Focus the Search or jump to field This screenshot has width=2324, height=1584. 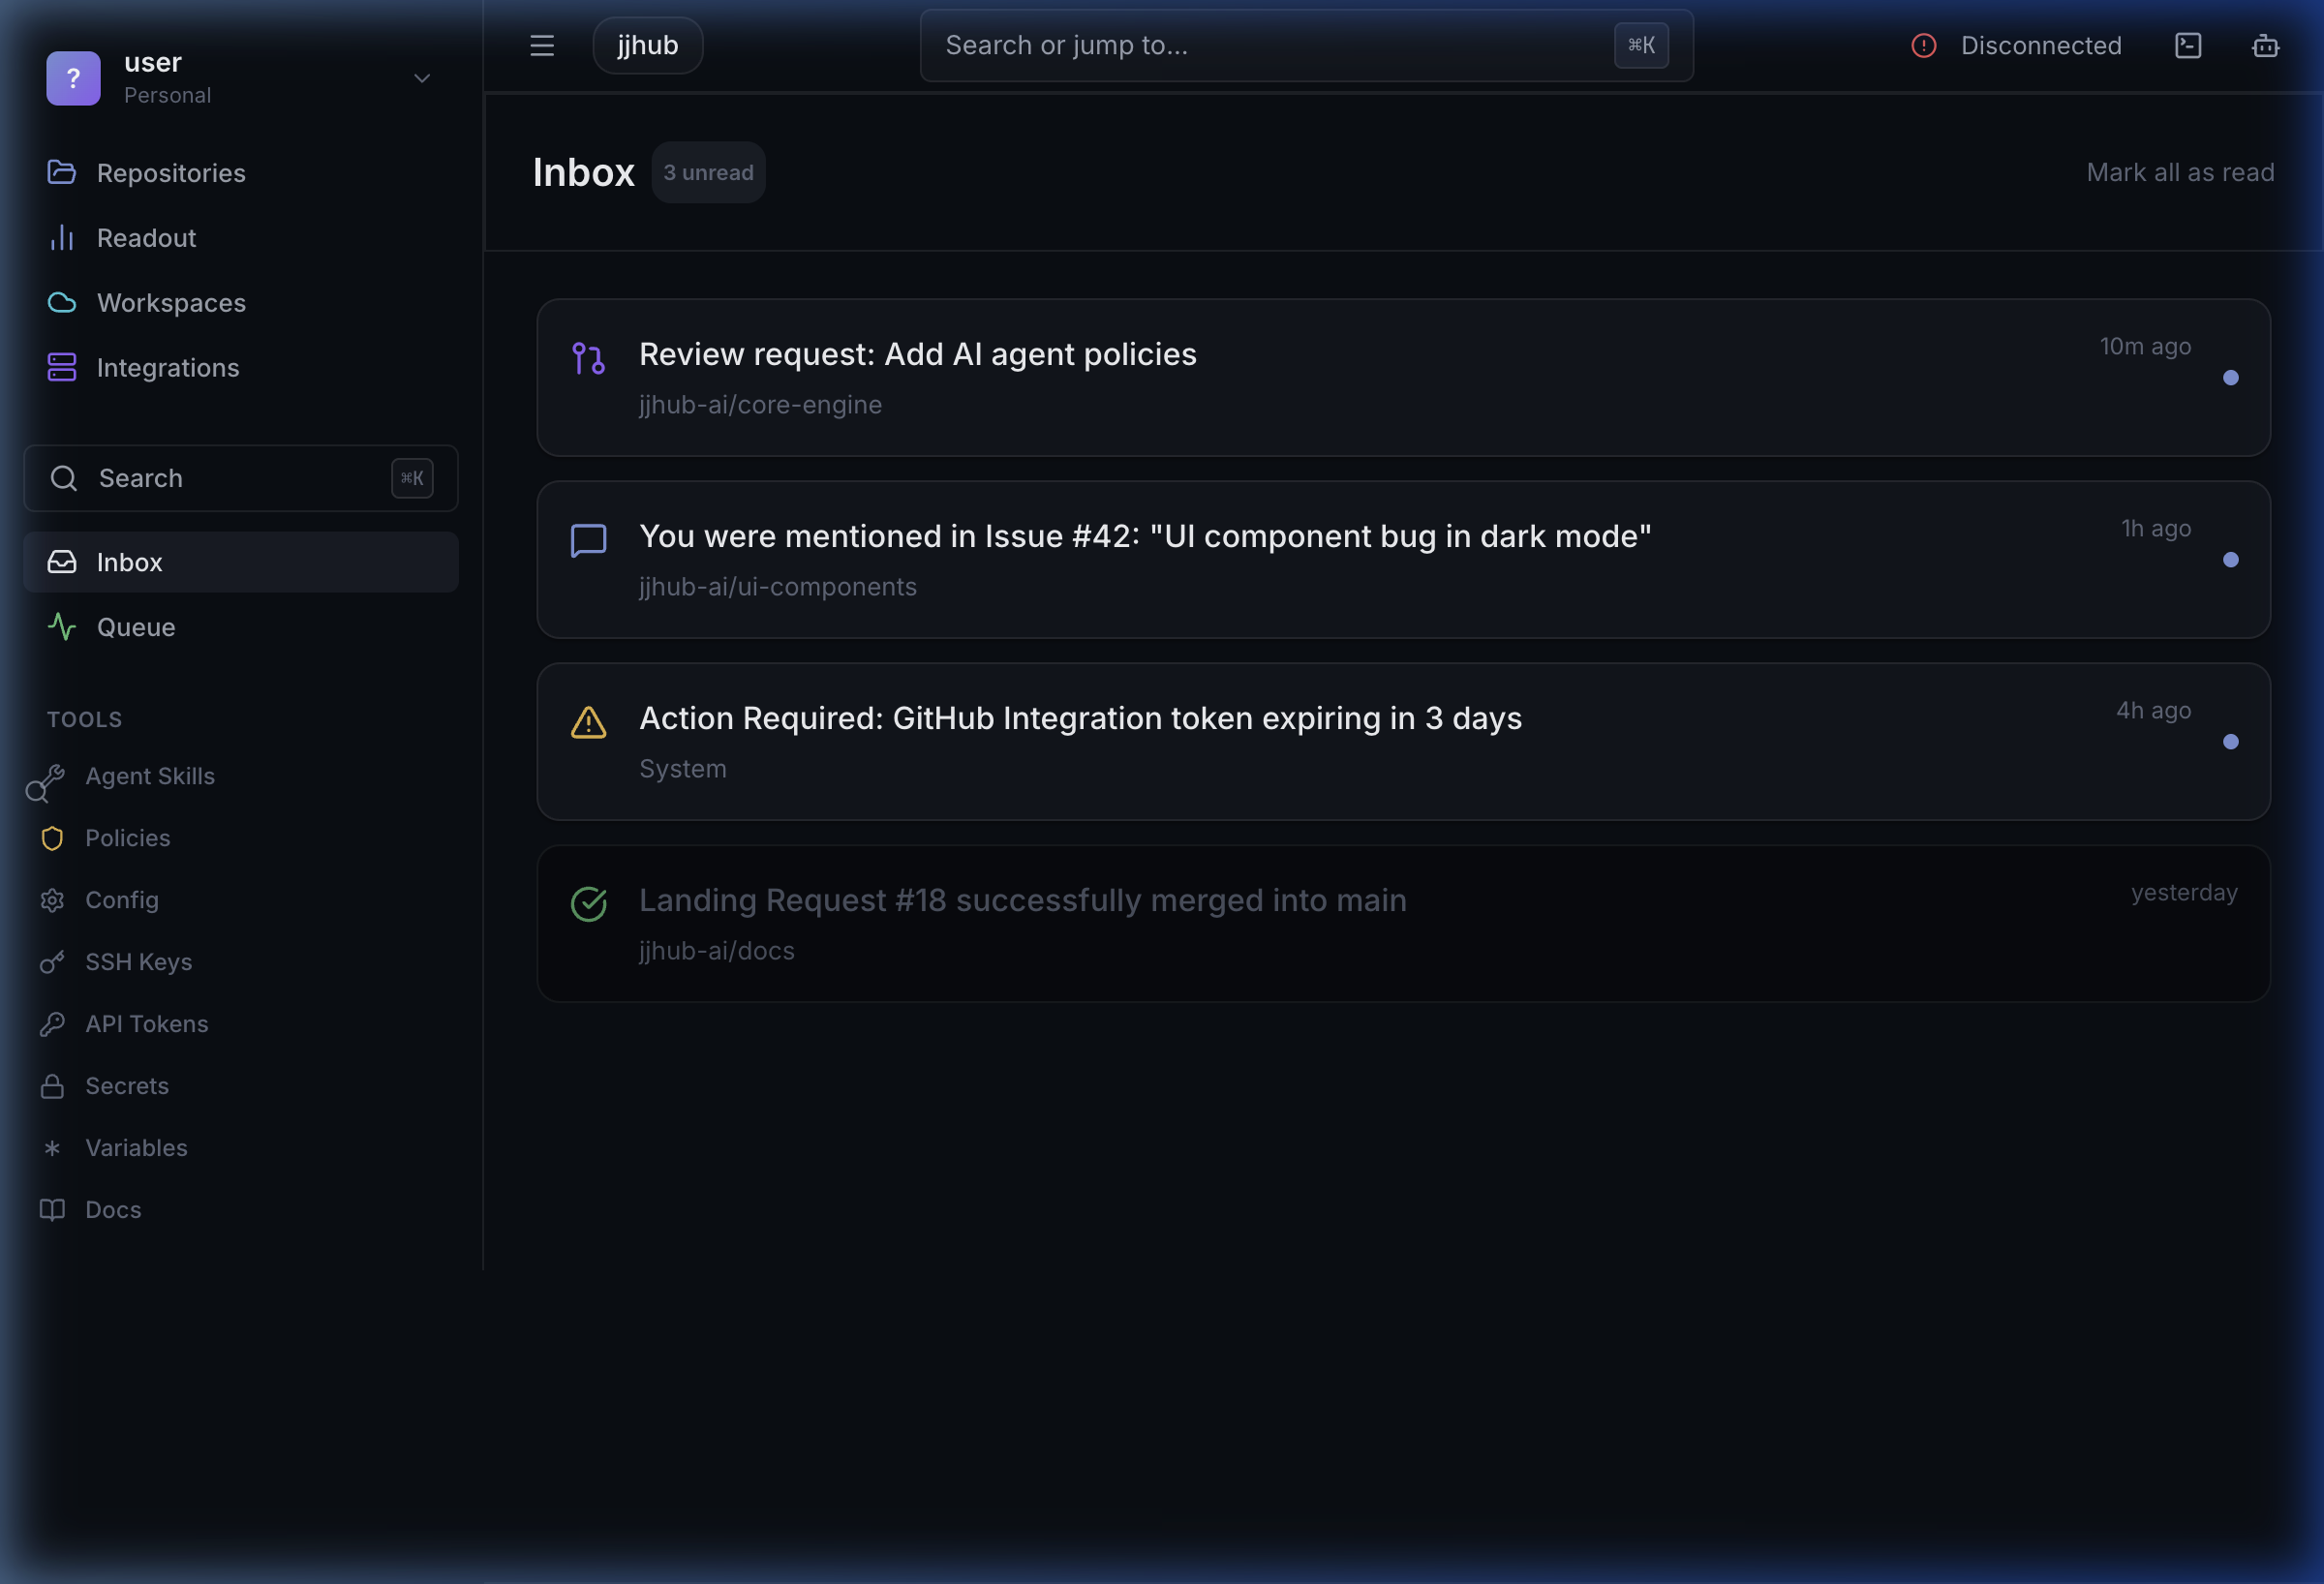[x=1270, y=46]
